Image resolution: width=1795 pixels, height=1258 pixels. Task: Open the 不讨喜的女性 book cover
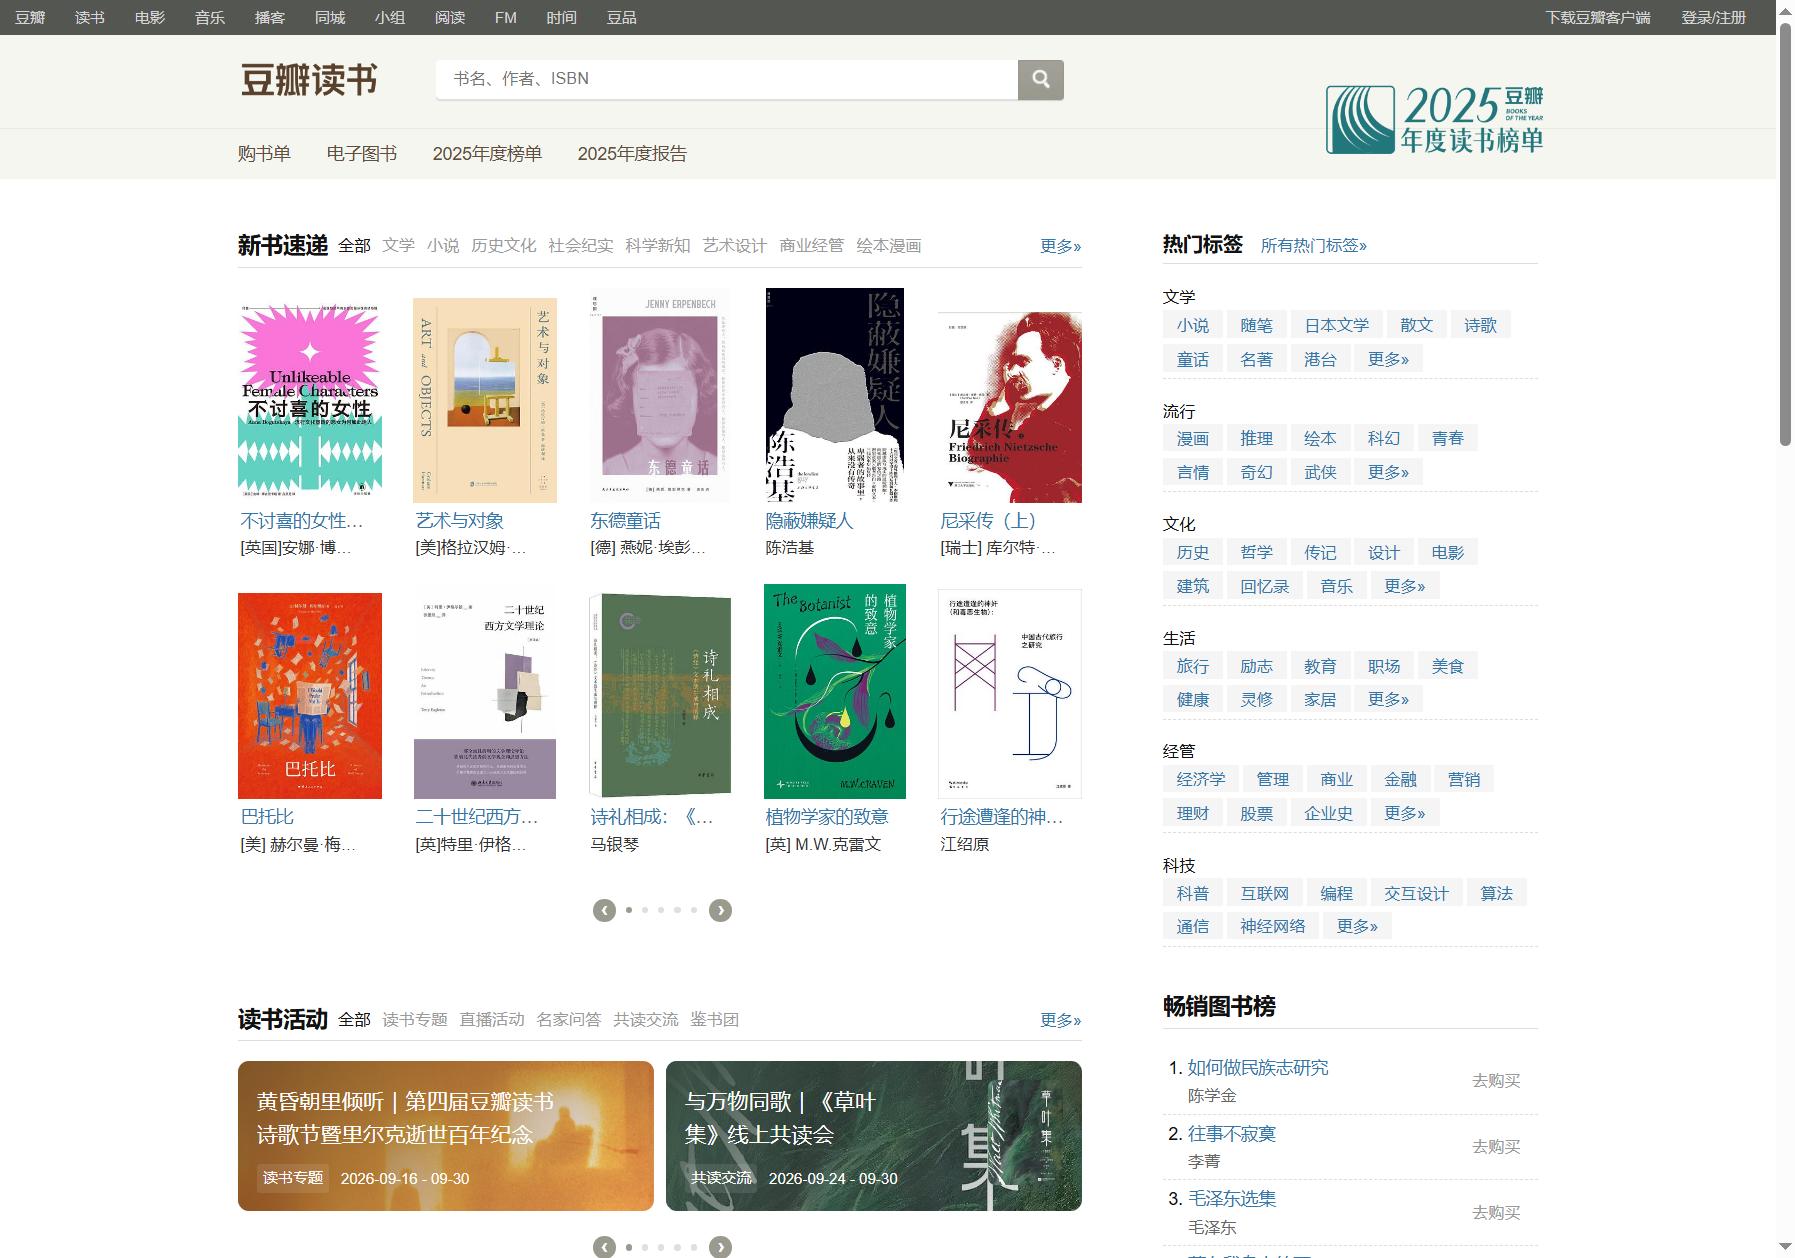[310, 400]
